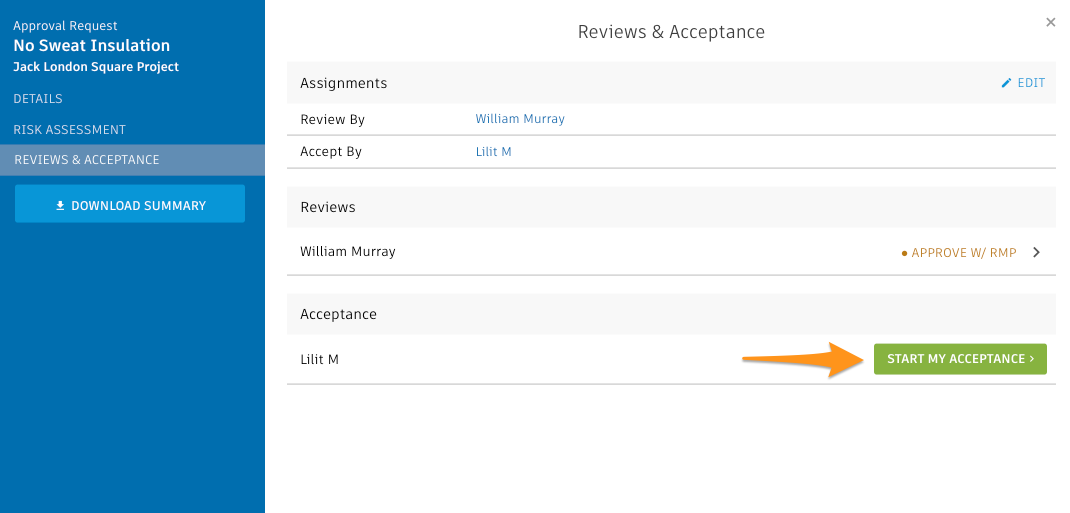This screenshot has width=1070, height=513.
Task: Click the Jack London Square Project subtitle
Action: click(x=96, y=67)
